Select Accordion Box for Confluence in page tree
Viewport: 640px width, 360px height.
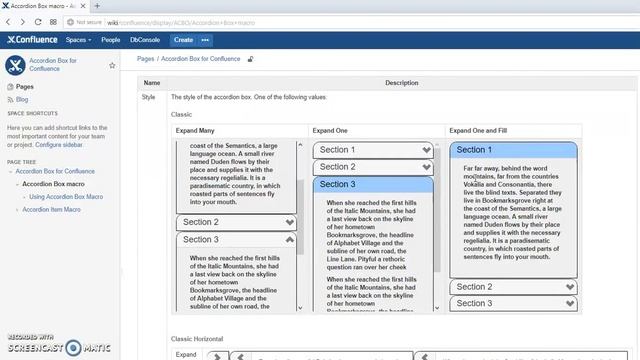click(55, 171)
